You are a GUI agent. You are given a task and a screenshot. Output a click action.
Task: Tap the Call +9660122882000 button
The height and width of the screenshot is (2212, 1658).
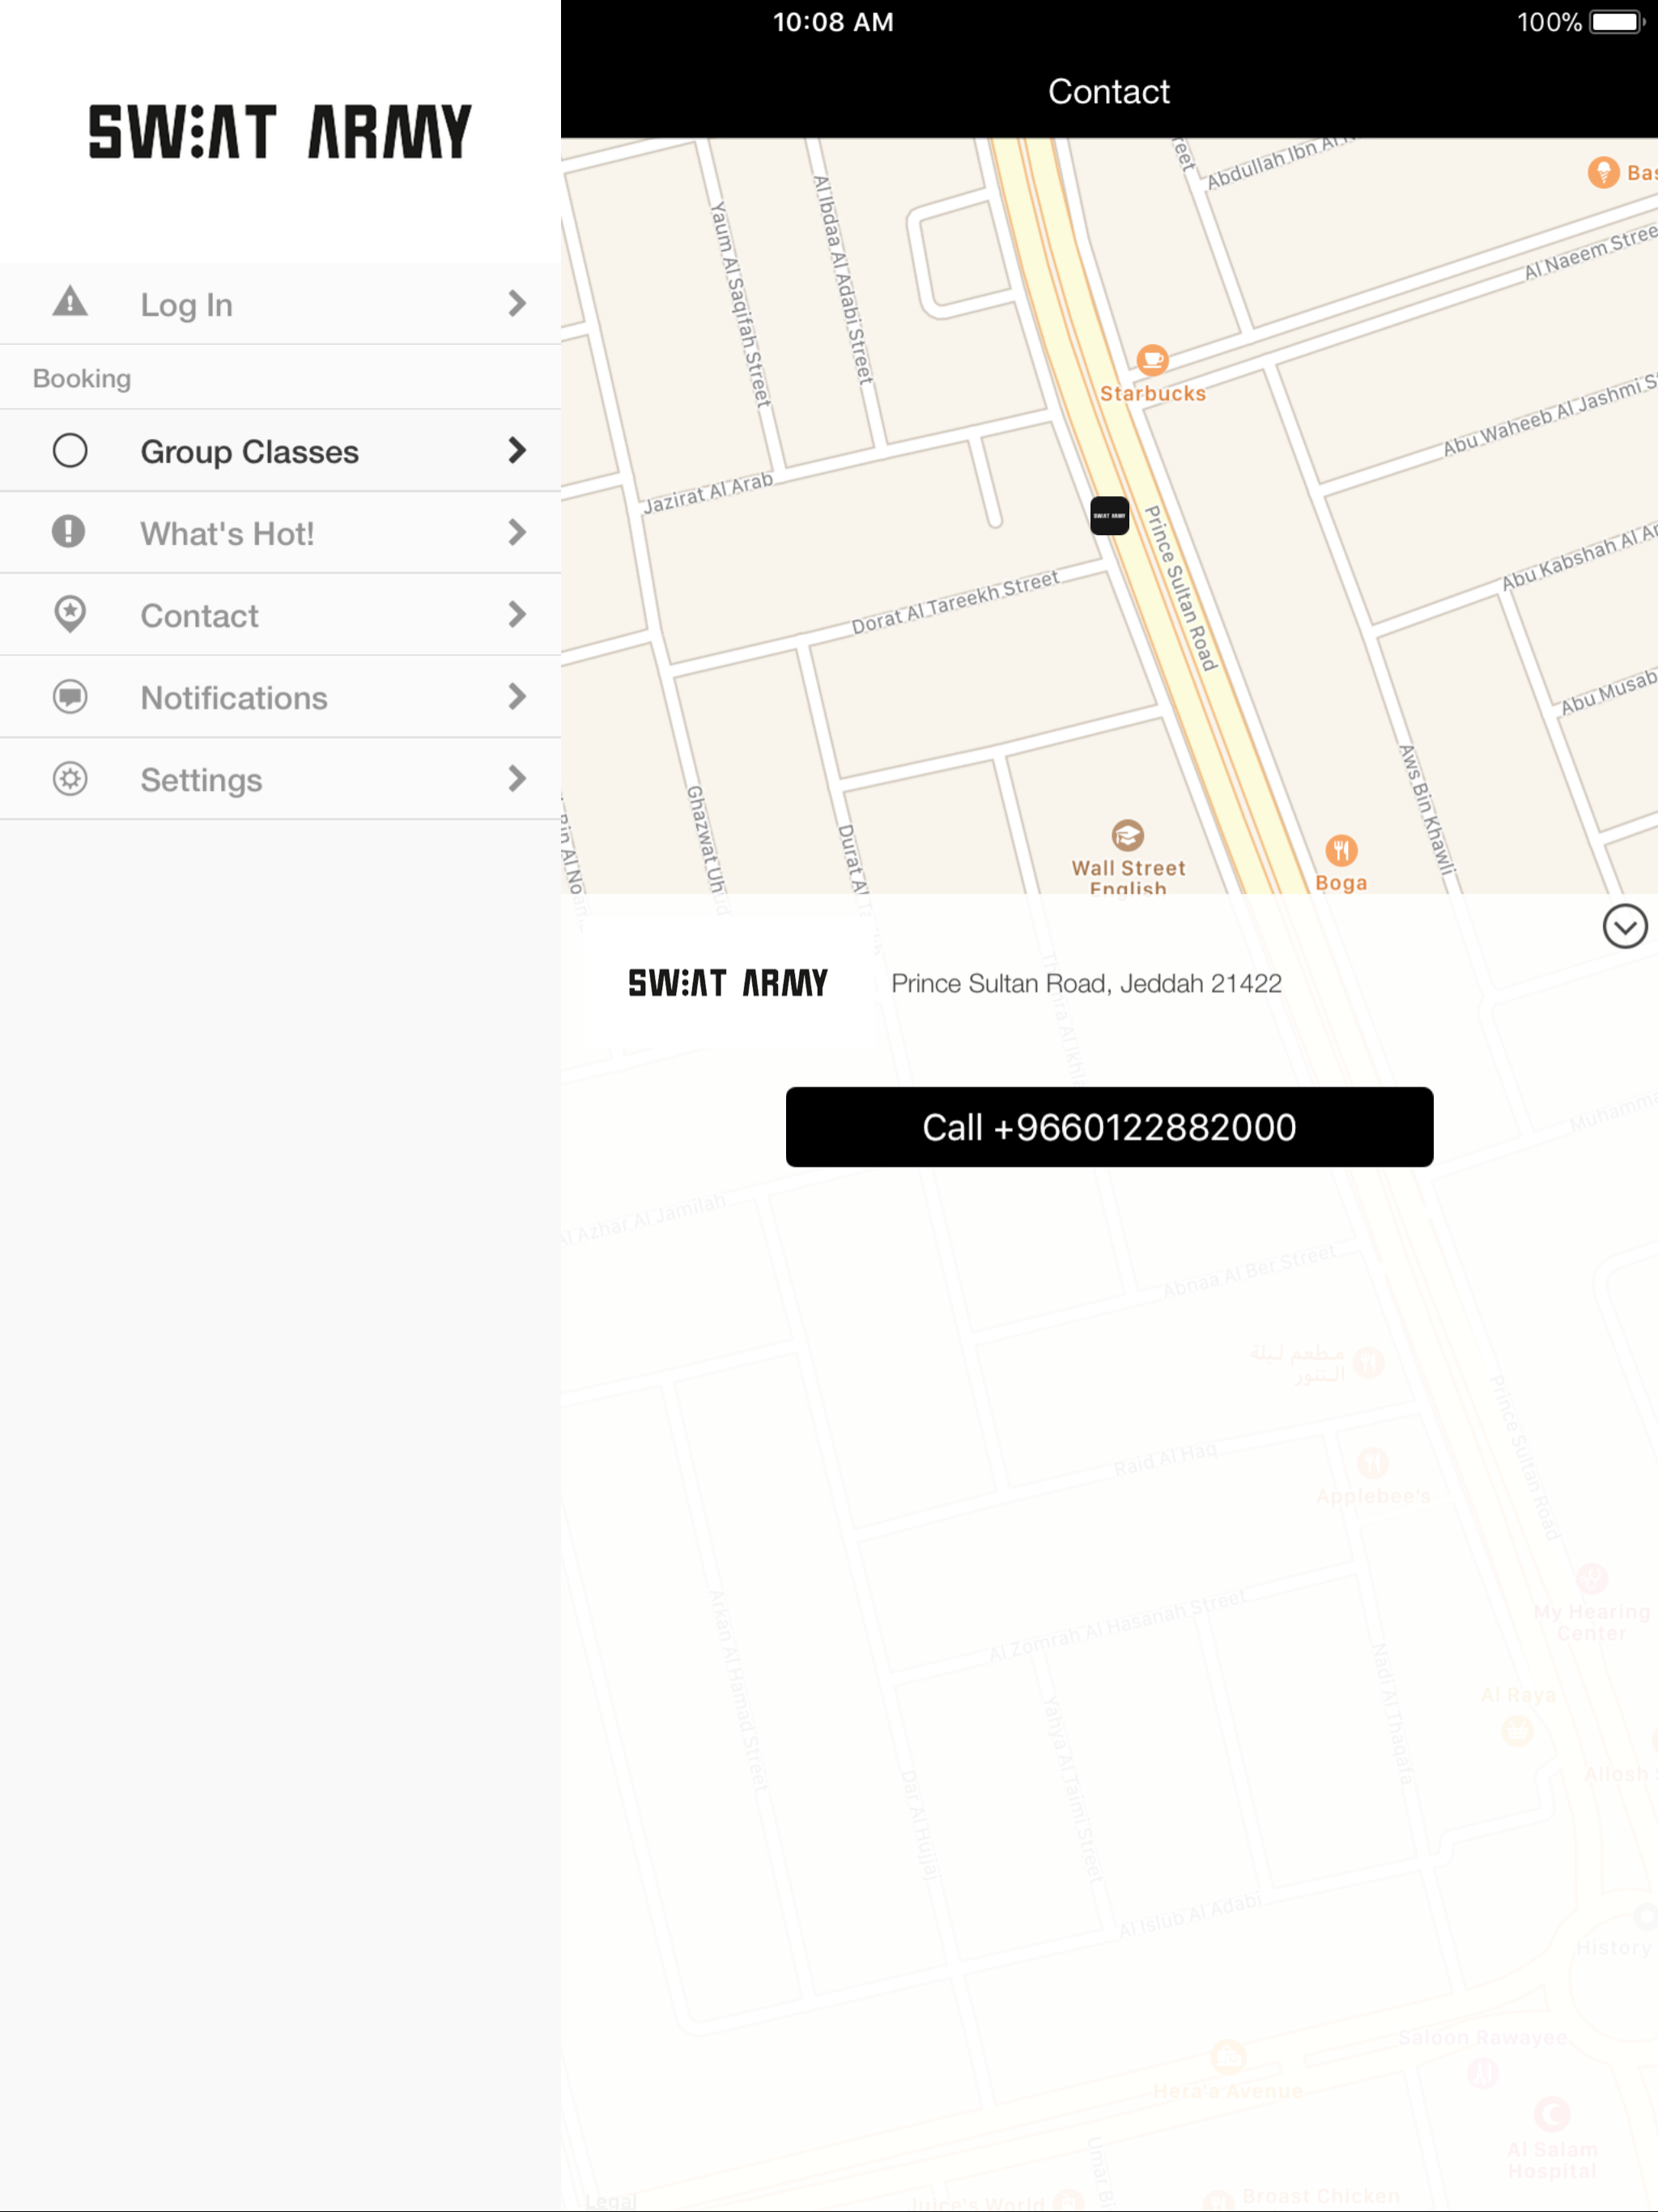(1109, 1127)
